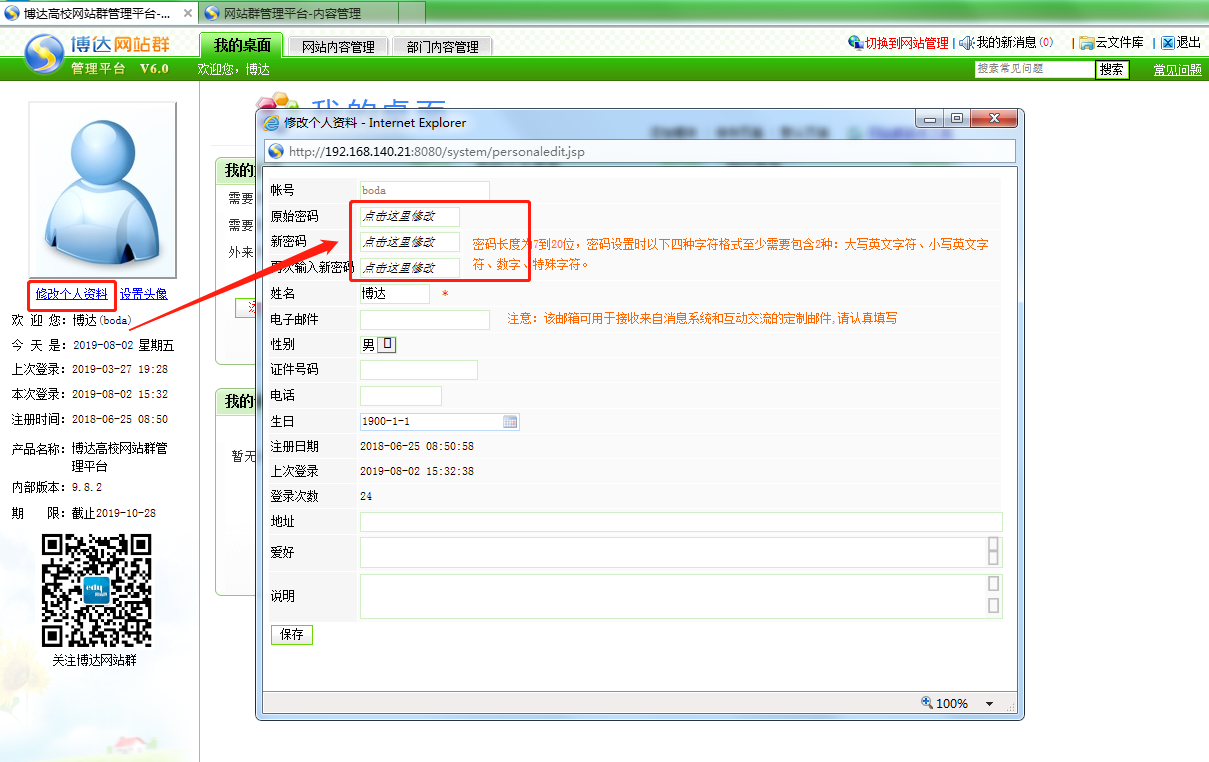Click the 本次登录 2019-08-02 15:32 text

pos(90,395)
